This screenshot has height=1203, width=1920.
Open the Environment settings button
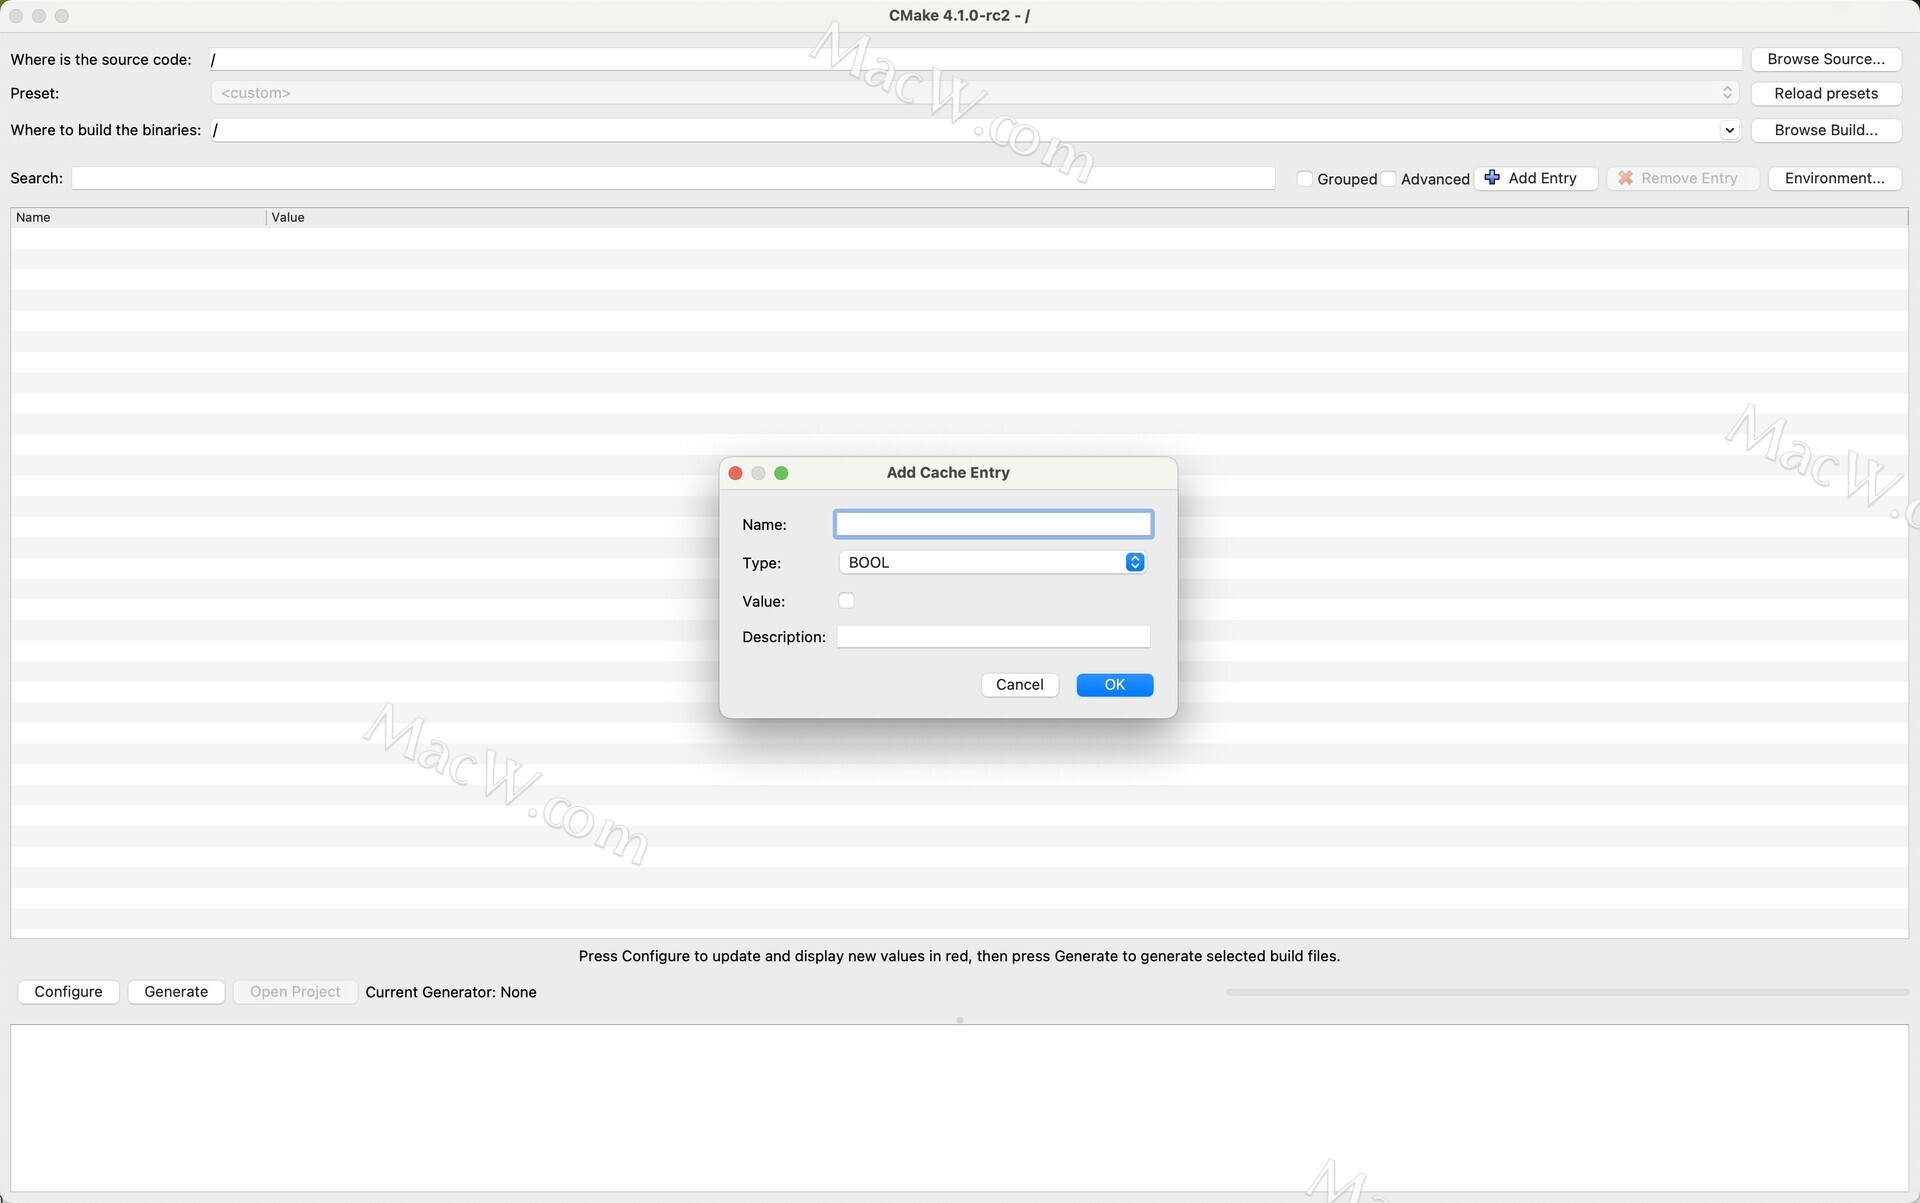point(1834,178)
